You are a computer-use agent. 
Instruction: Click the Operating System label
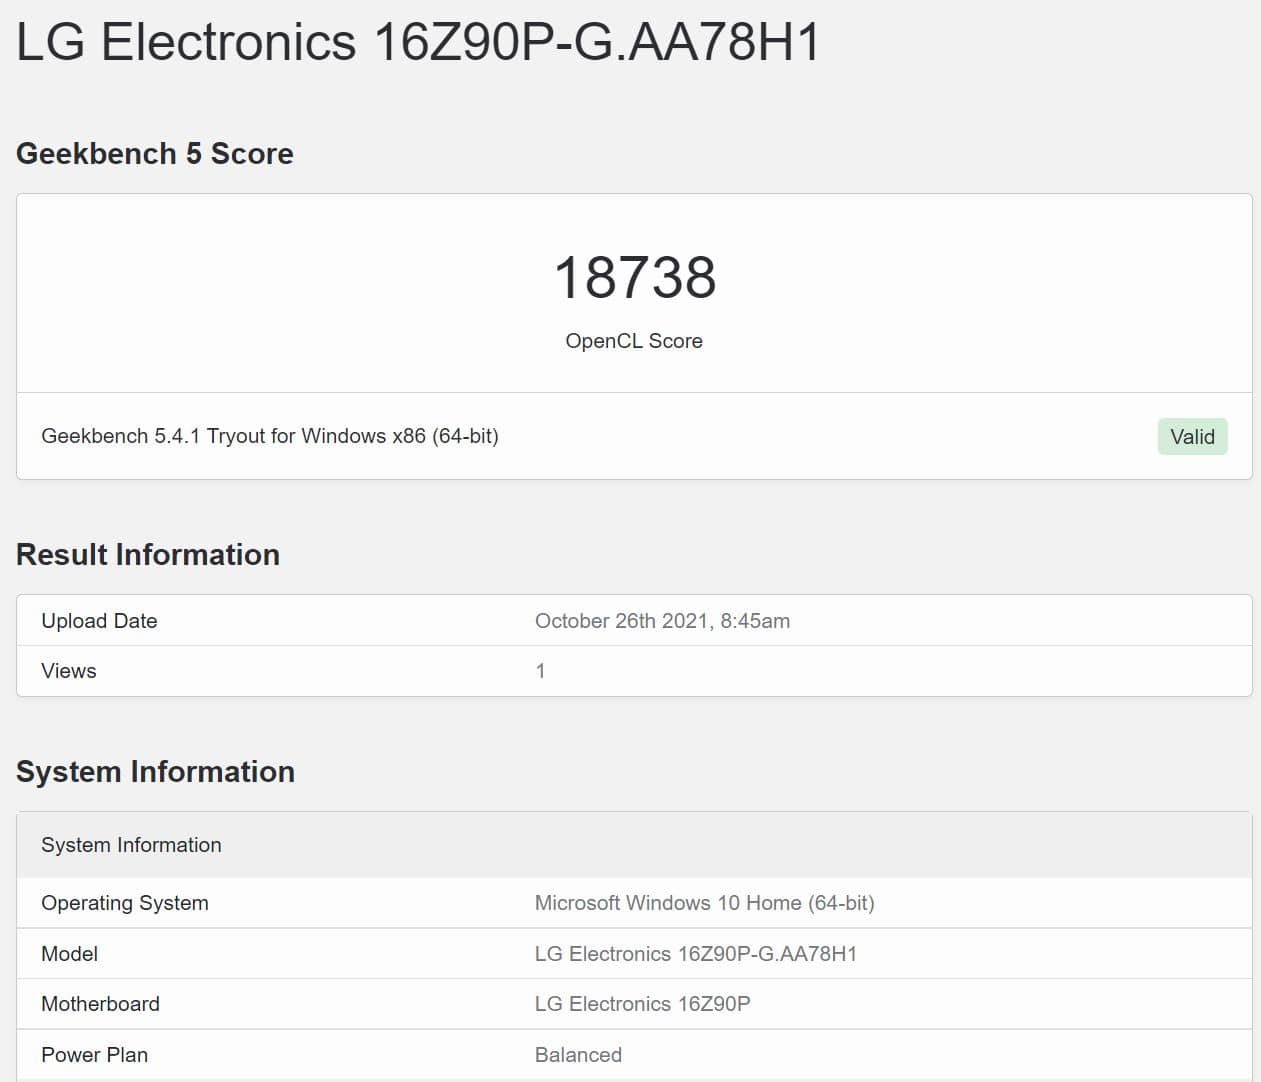click(x=125, y=903)
